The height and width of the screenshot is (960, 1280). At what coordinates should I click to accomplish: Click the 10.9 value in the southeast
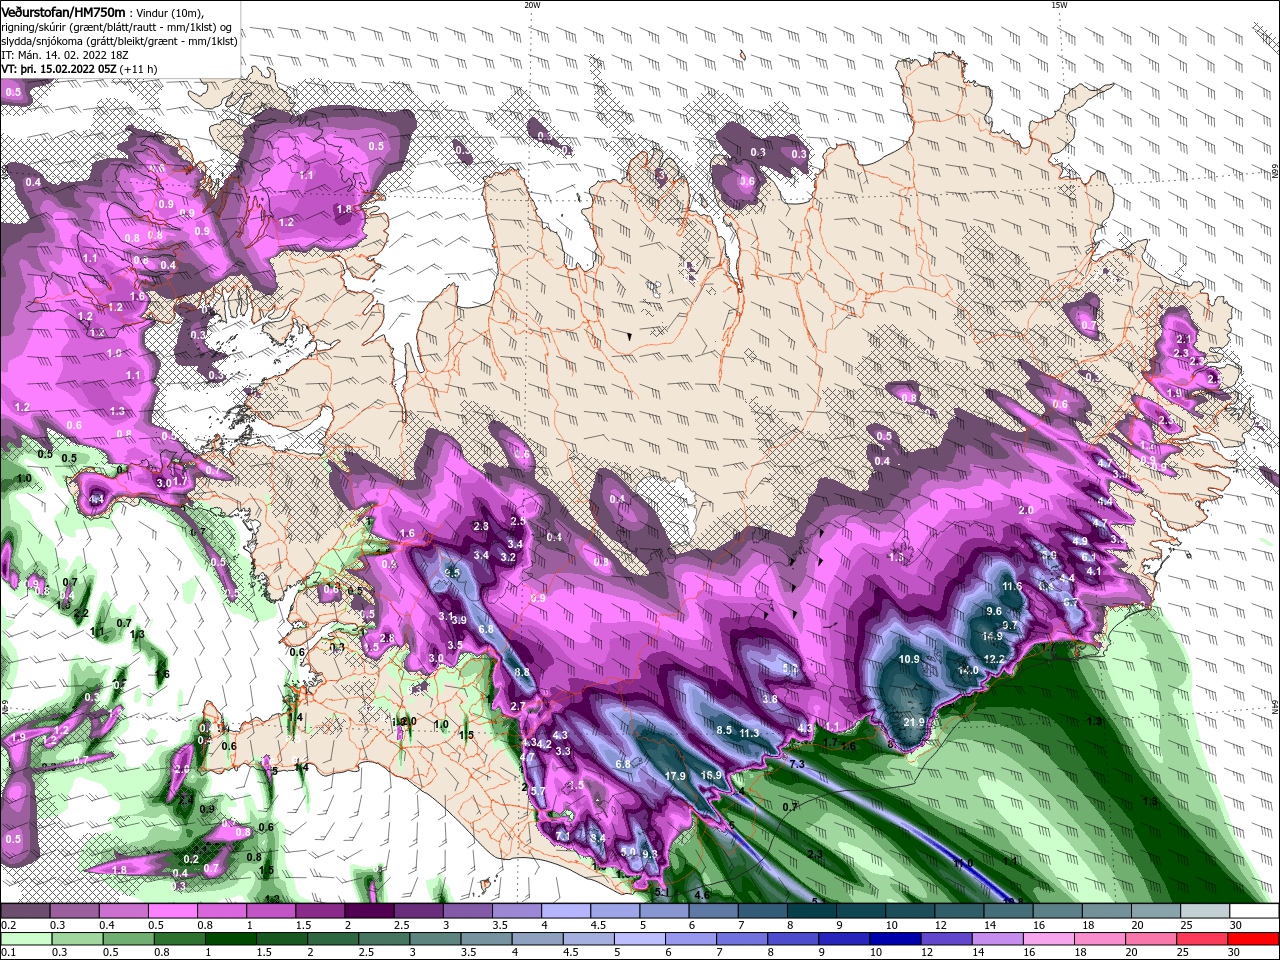tap(909, 659)
